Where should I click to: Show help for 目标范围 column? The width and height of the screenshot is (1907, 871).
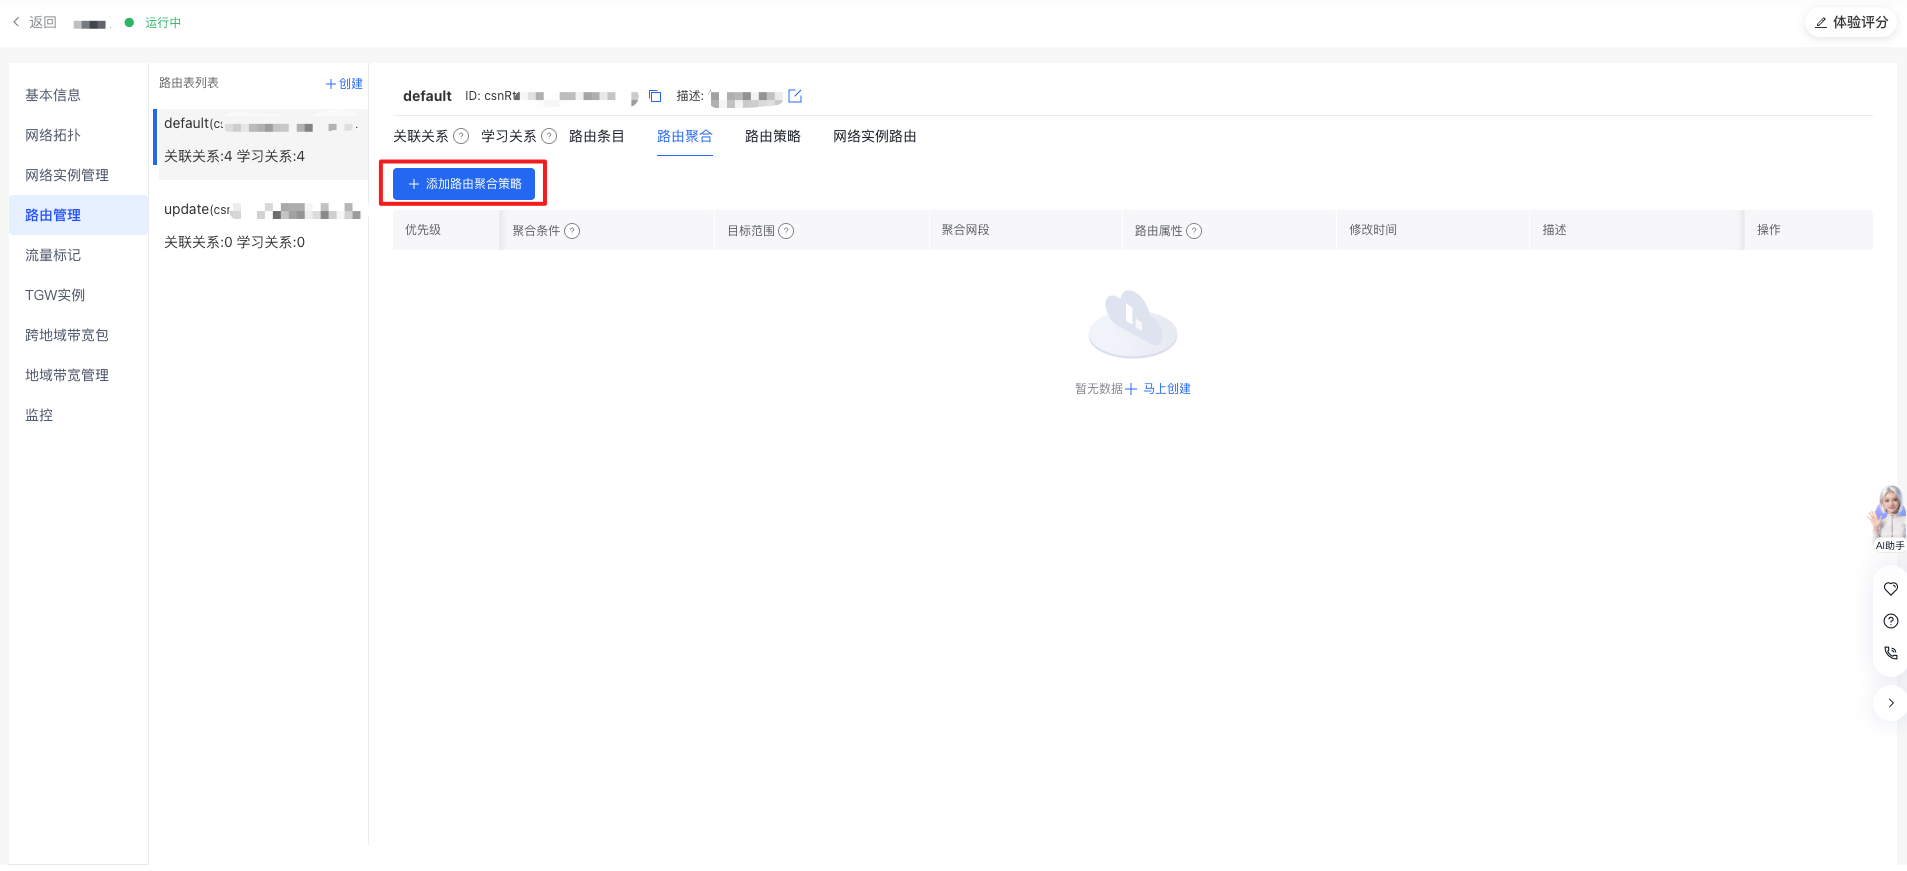tap(786, 231)
